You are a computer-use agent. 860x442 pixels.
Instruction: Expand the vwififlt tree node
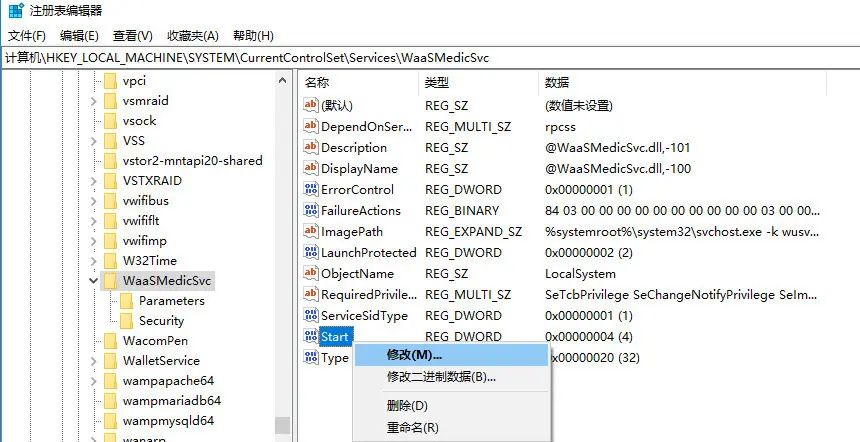pos(93,221)
